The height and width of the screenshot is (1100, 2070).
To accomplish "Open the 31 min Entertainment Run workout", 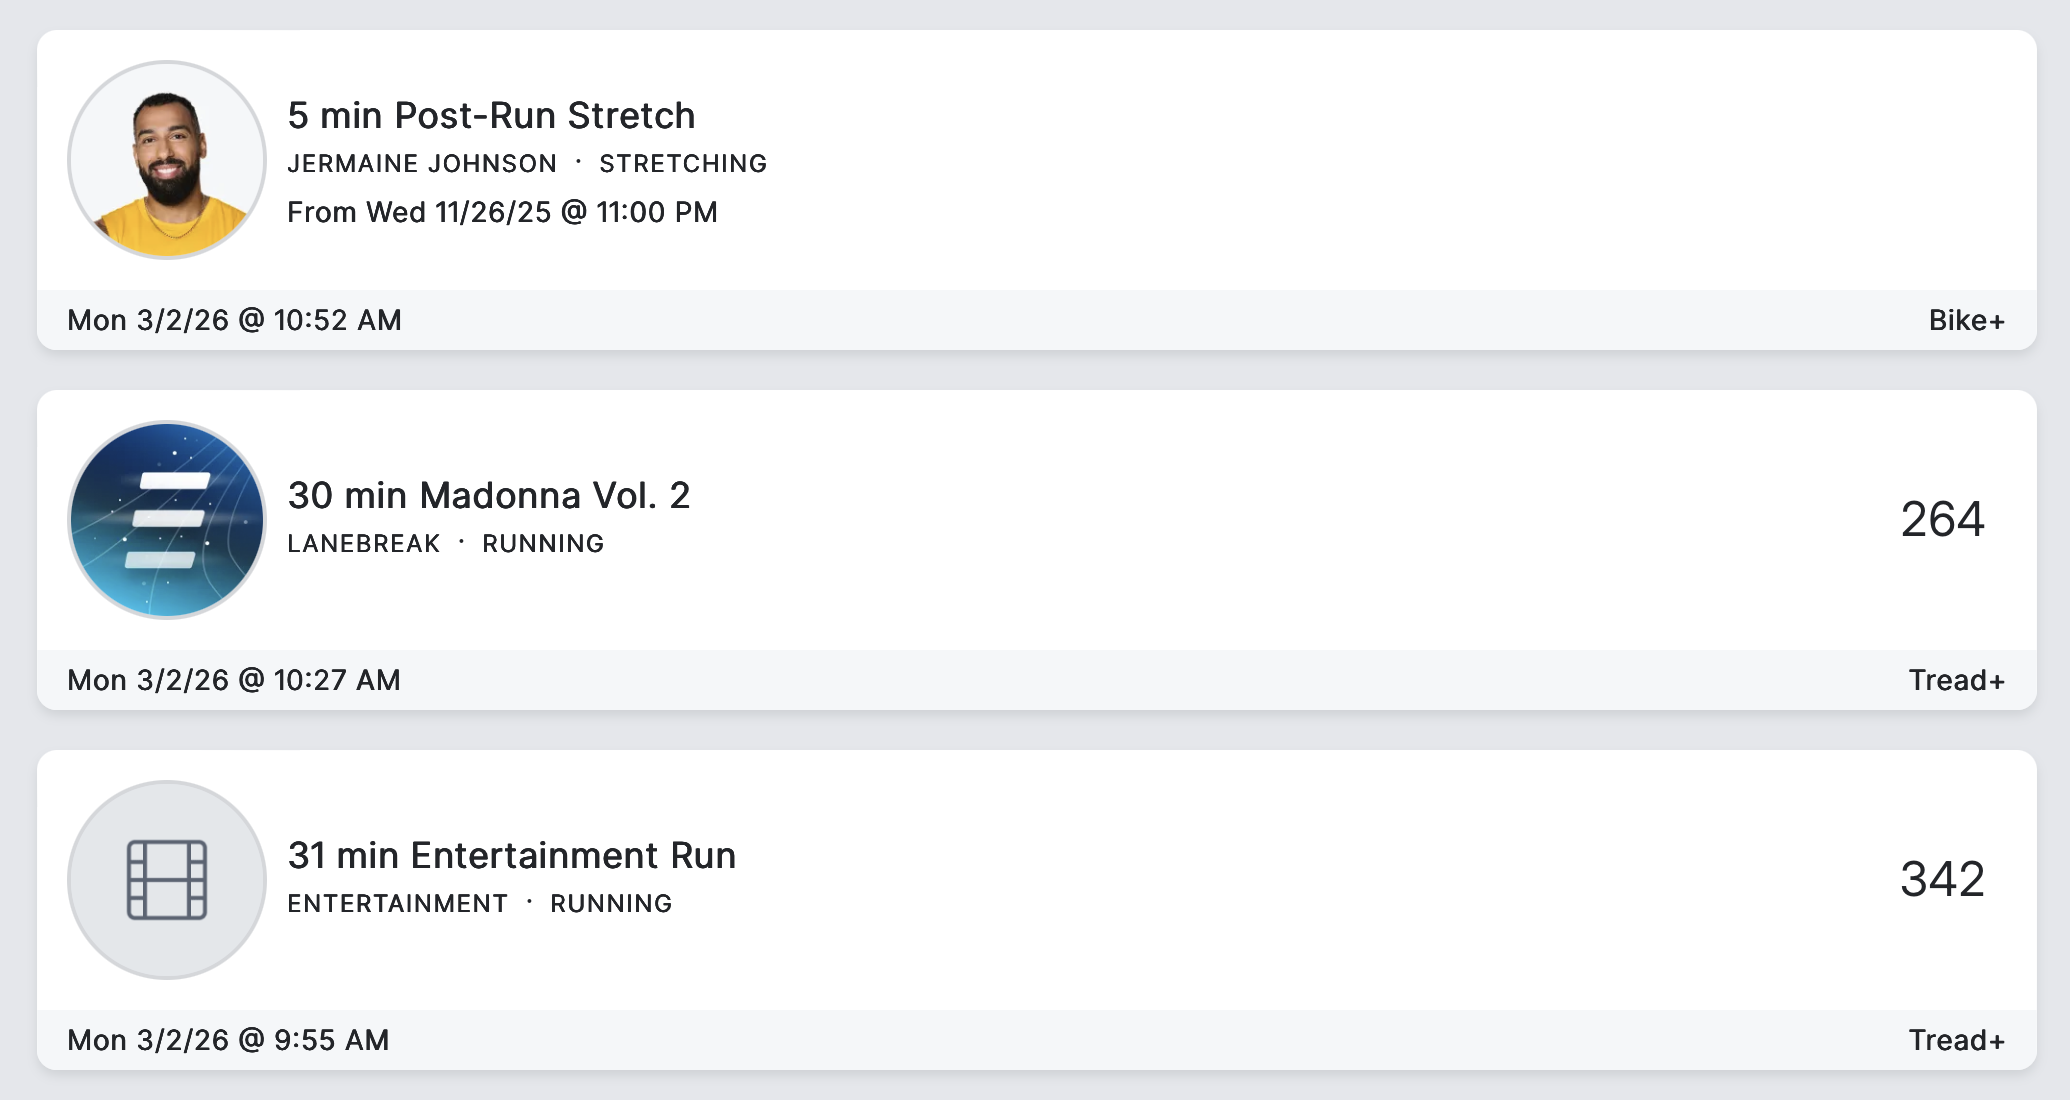I will [511, 856].
